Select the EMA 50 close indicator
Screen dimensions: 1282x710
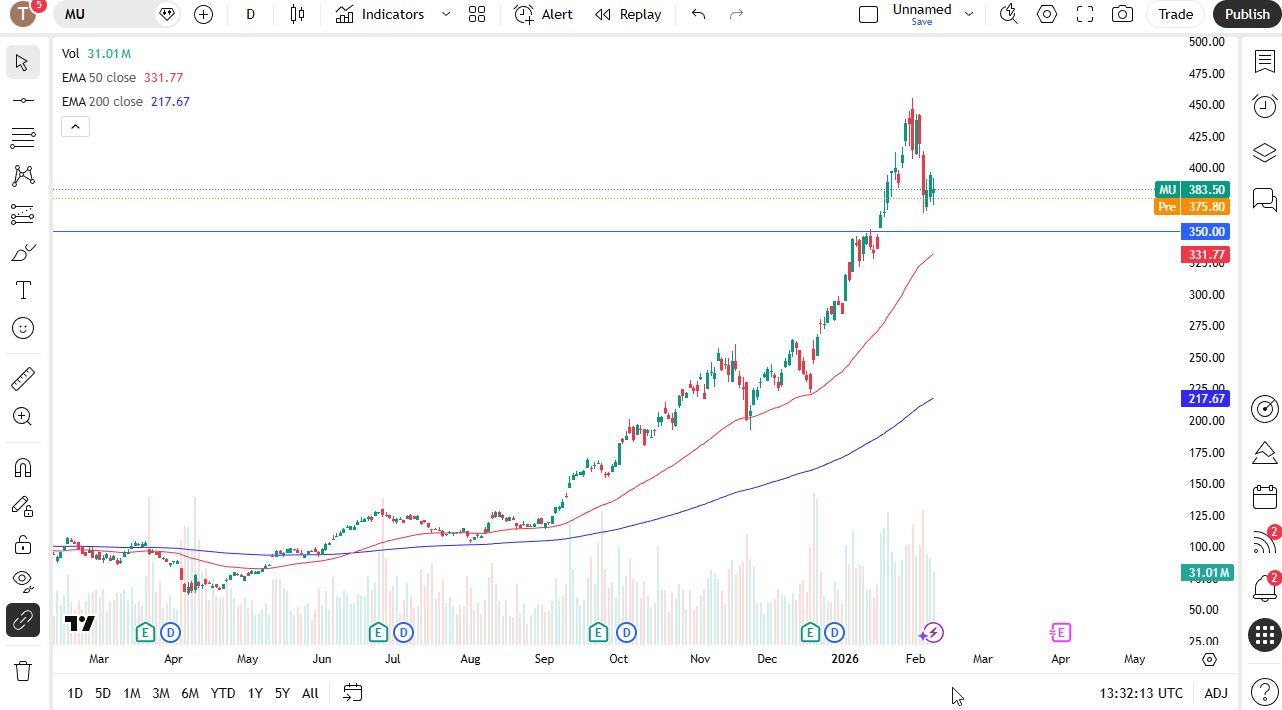(100, 77)
